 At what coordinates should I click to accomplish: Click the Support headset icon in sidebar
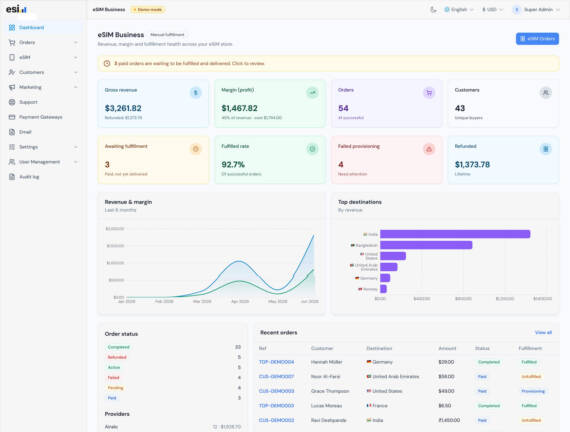12,102
